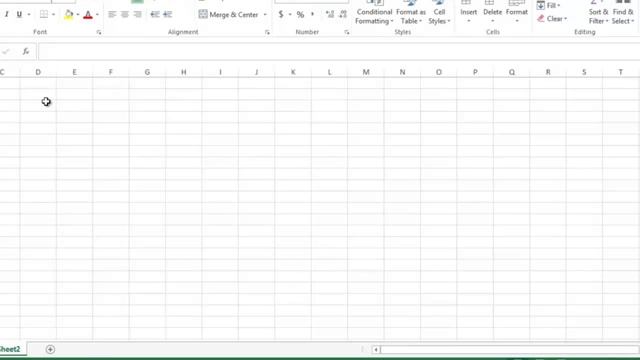
Task: Apply cell borders icon
Action: [x=44, y=15]
